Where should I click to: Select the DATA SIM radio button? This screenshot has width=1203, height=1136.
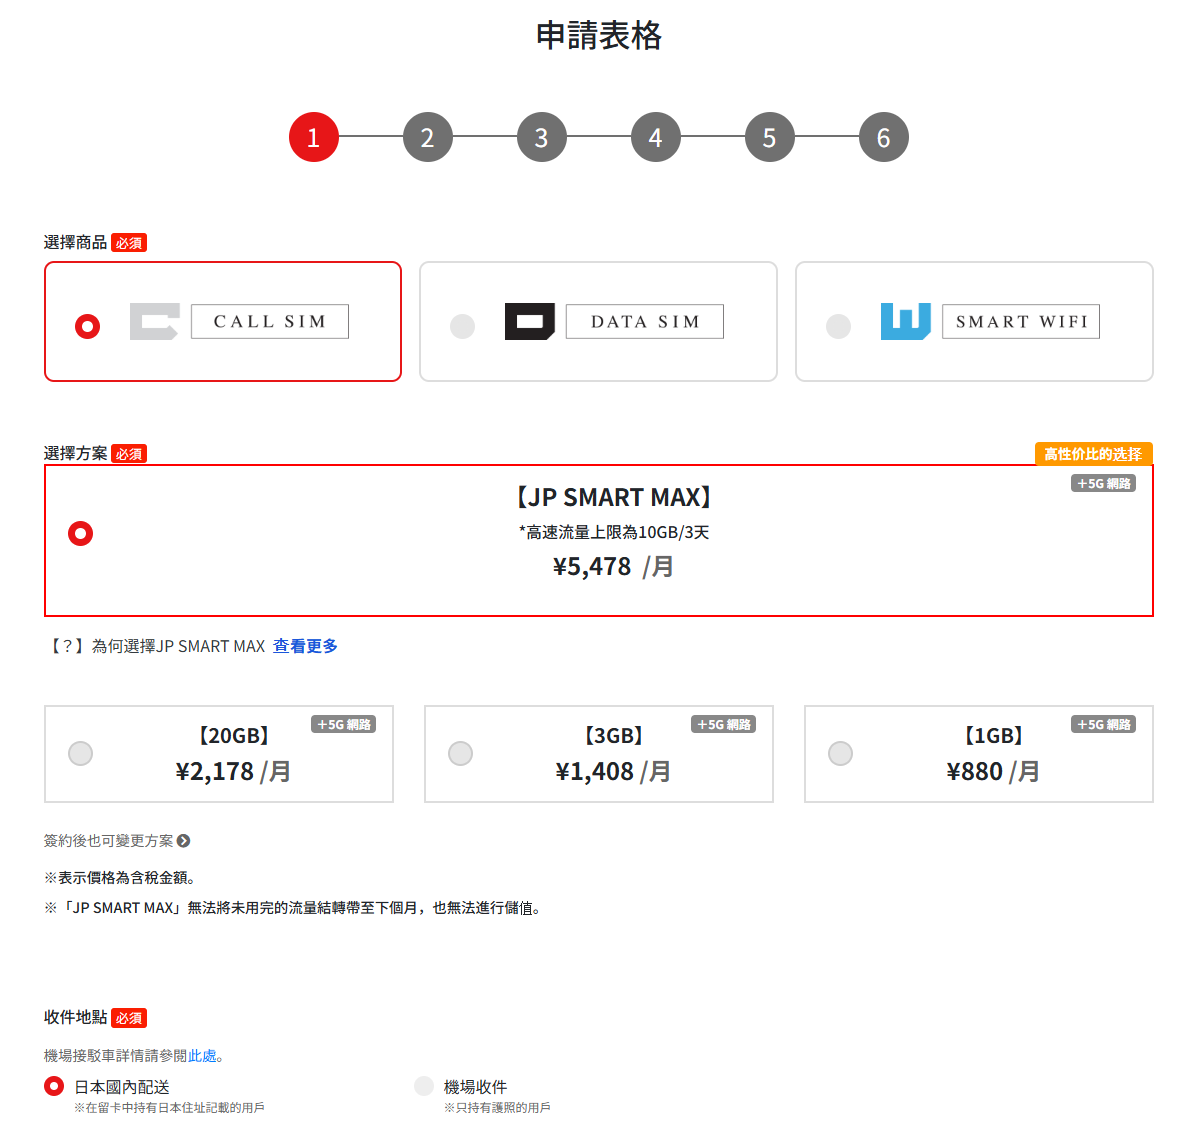pos(462,326)
